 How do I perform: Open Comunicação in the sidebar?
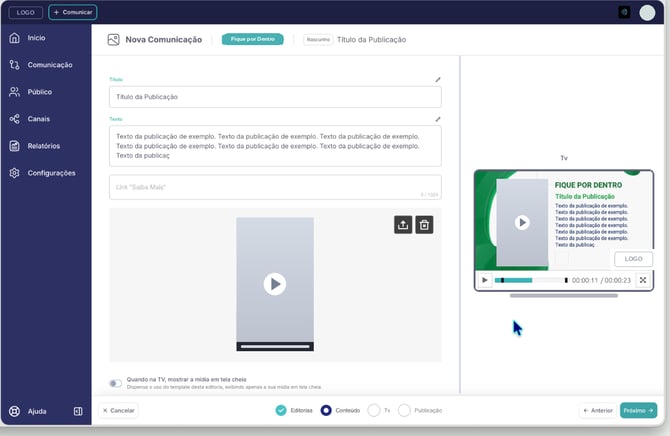pos(41,65)
